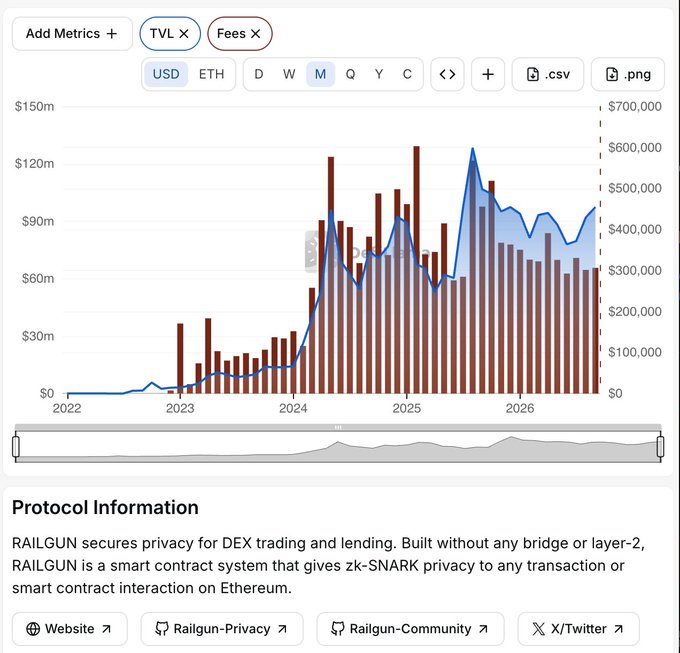
Task: Select quarterly (Q) interval
Action: (x=350, y=74)
